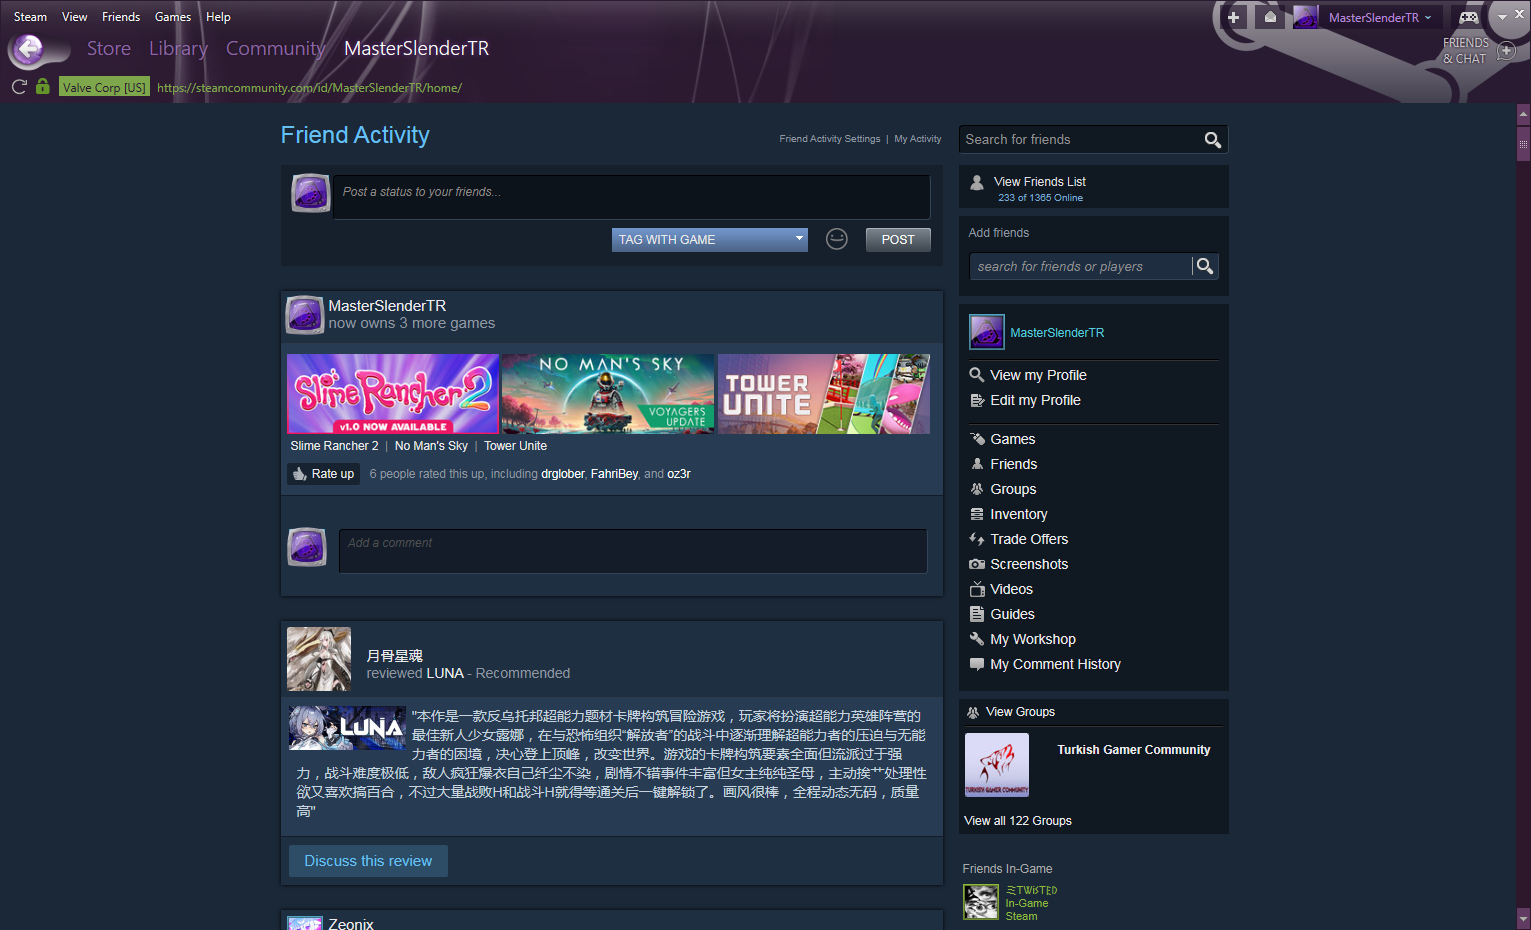Click the No Man's Sky game title link
Image resolution: width=1531 pixels, height=930 pixels.
tap(431, 446)
